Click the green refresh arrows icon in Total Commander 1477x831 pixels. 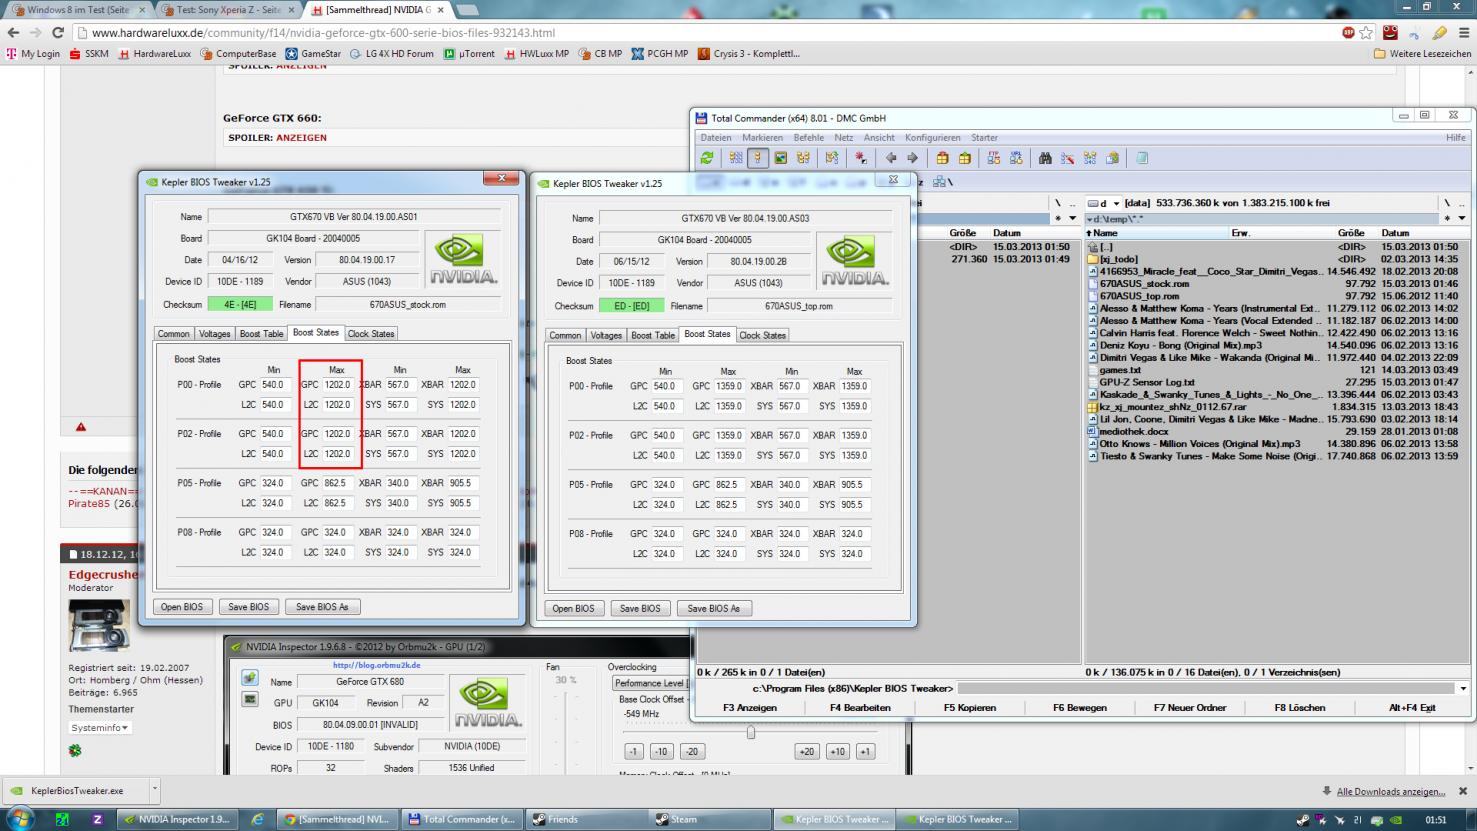pyautogui.click(x=708, y=158)
